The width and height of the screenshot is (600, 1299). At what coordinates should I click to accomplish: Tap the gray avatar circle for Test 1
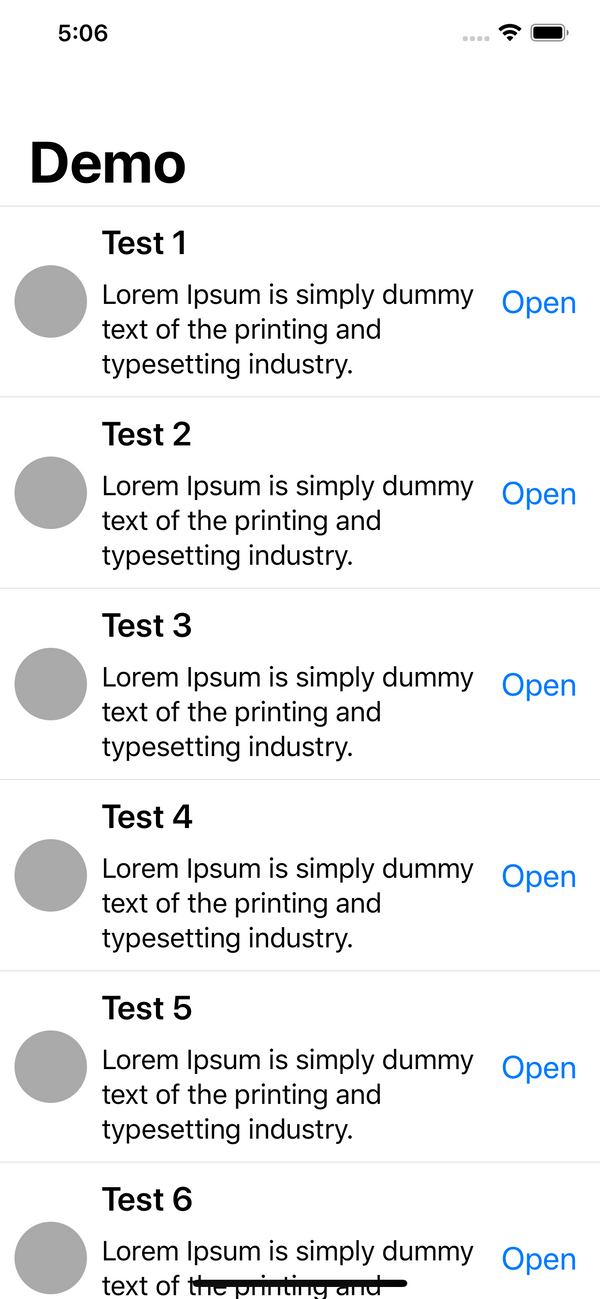pyautogui.click(x=51, y=302)
